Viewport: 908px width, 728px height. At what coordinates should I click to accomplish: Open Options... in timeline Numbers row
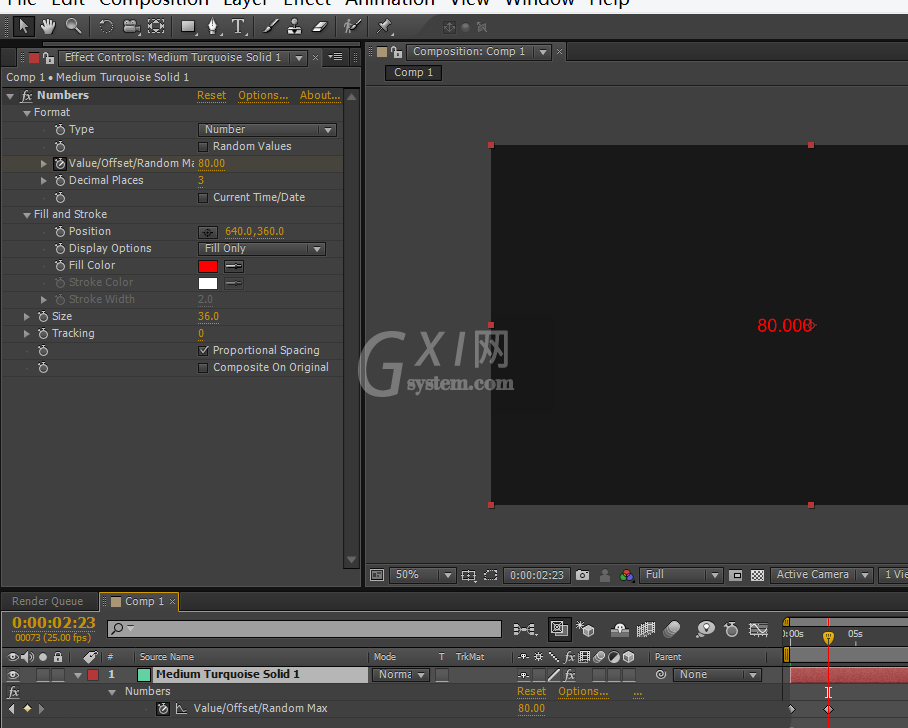tap(583, 692)
